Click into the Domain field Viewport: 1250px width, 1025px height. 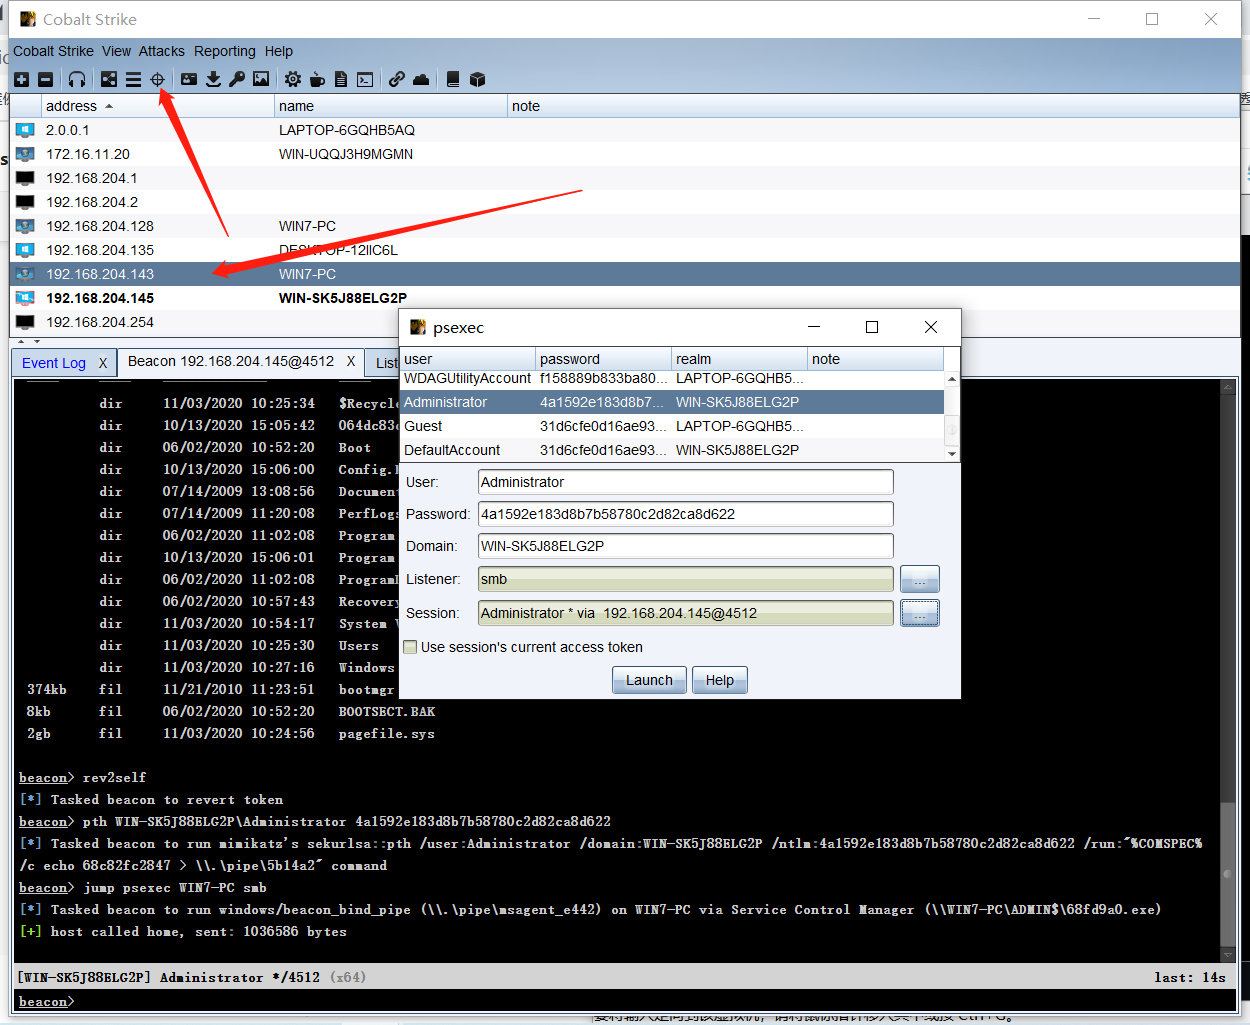(685, 546)
